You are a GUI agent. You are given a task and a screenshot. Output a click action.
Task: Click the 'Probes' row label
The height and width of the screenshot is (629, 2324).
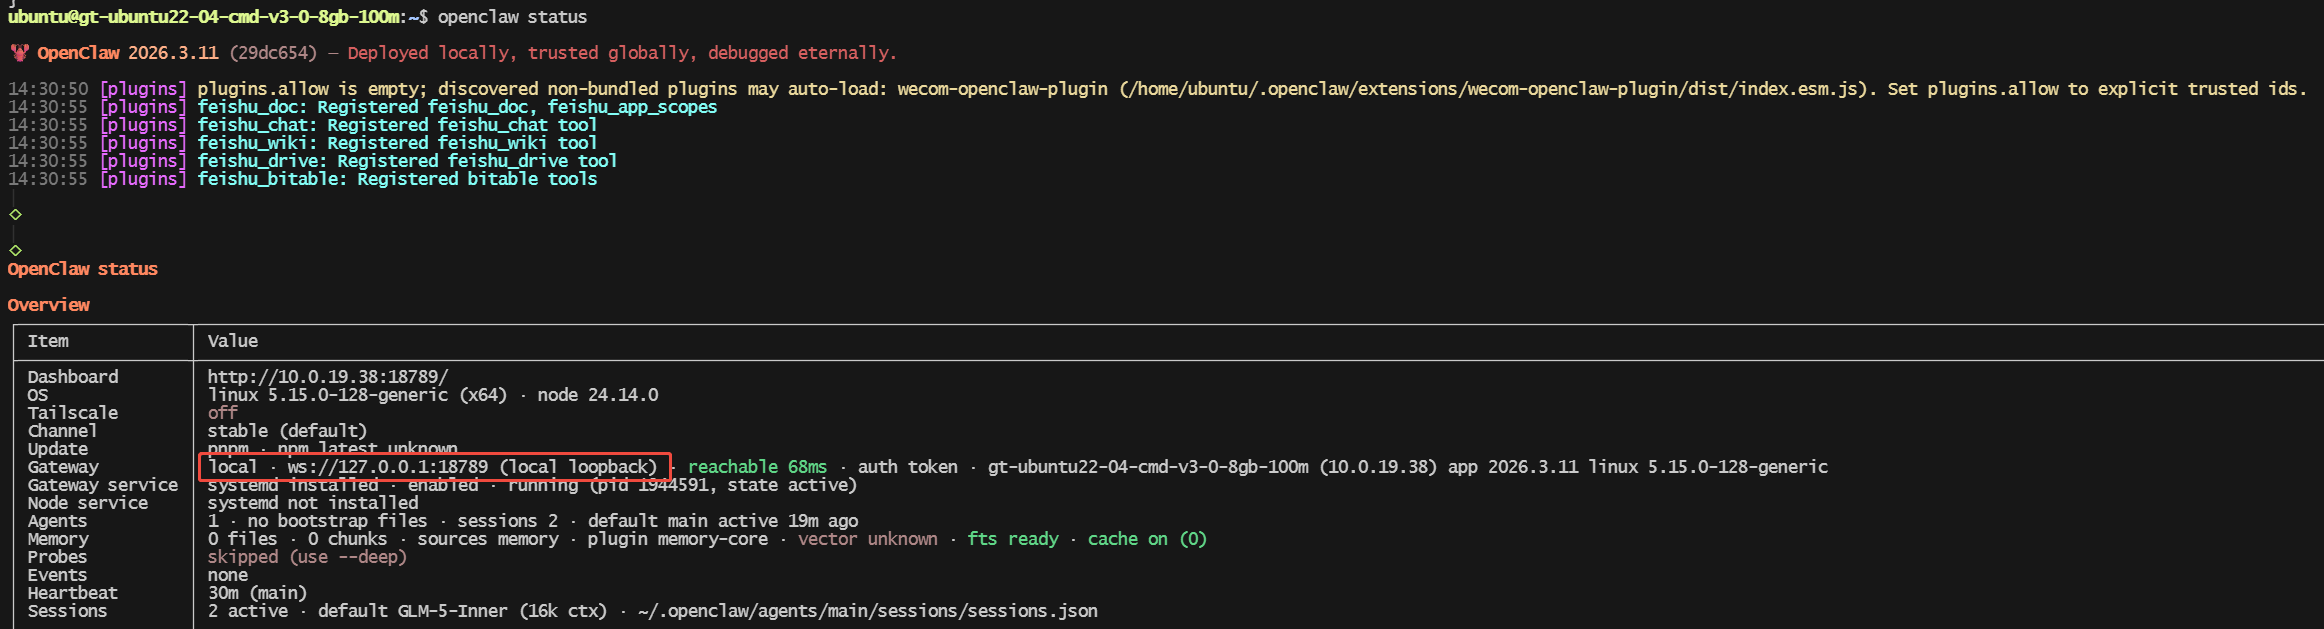tap(57, 557)
